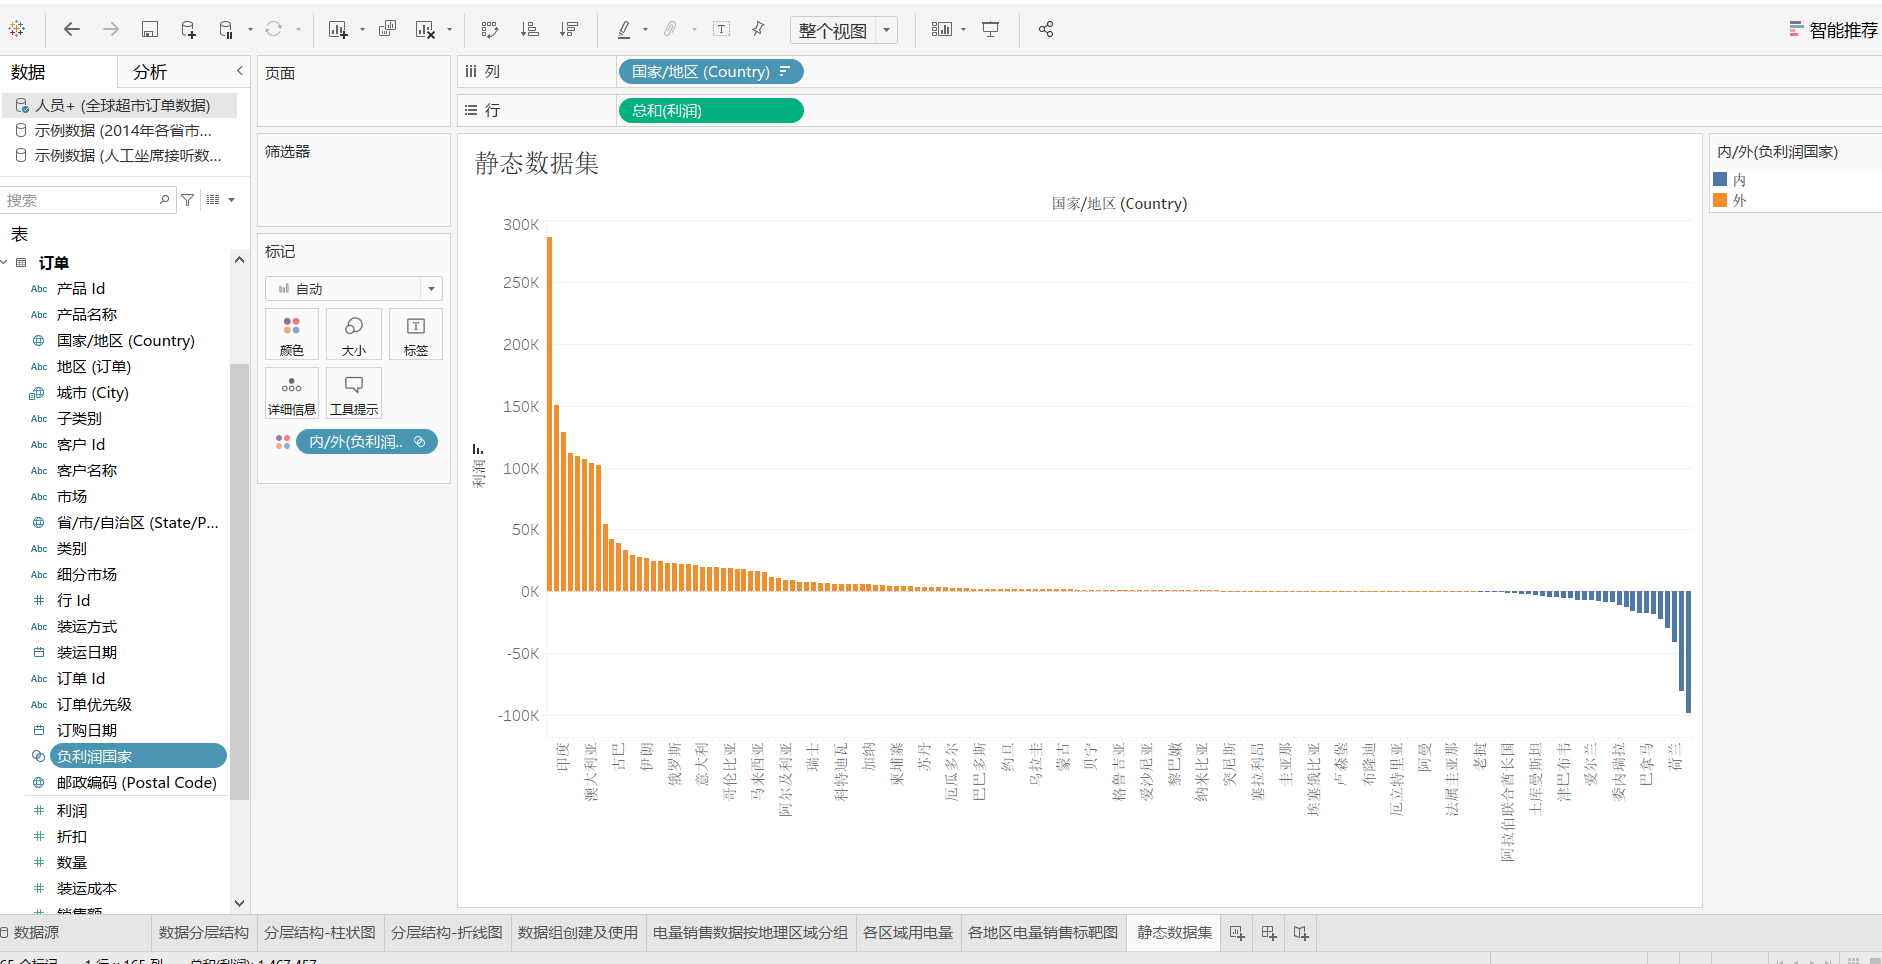Open the 数据组创建及使用 sheet tab
This screenshot has height=964, width=1882.
(x=578, y=932)
